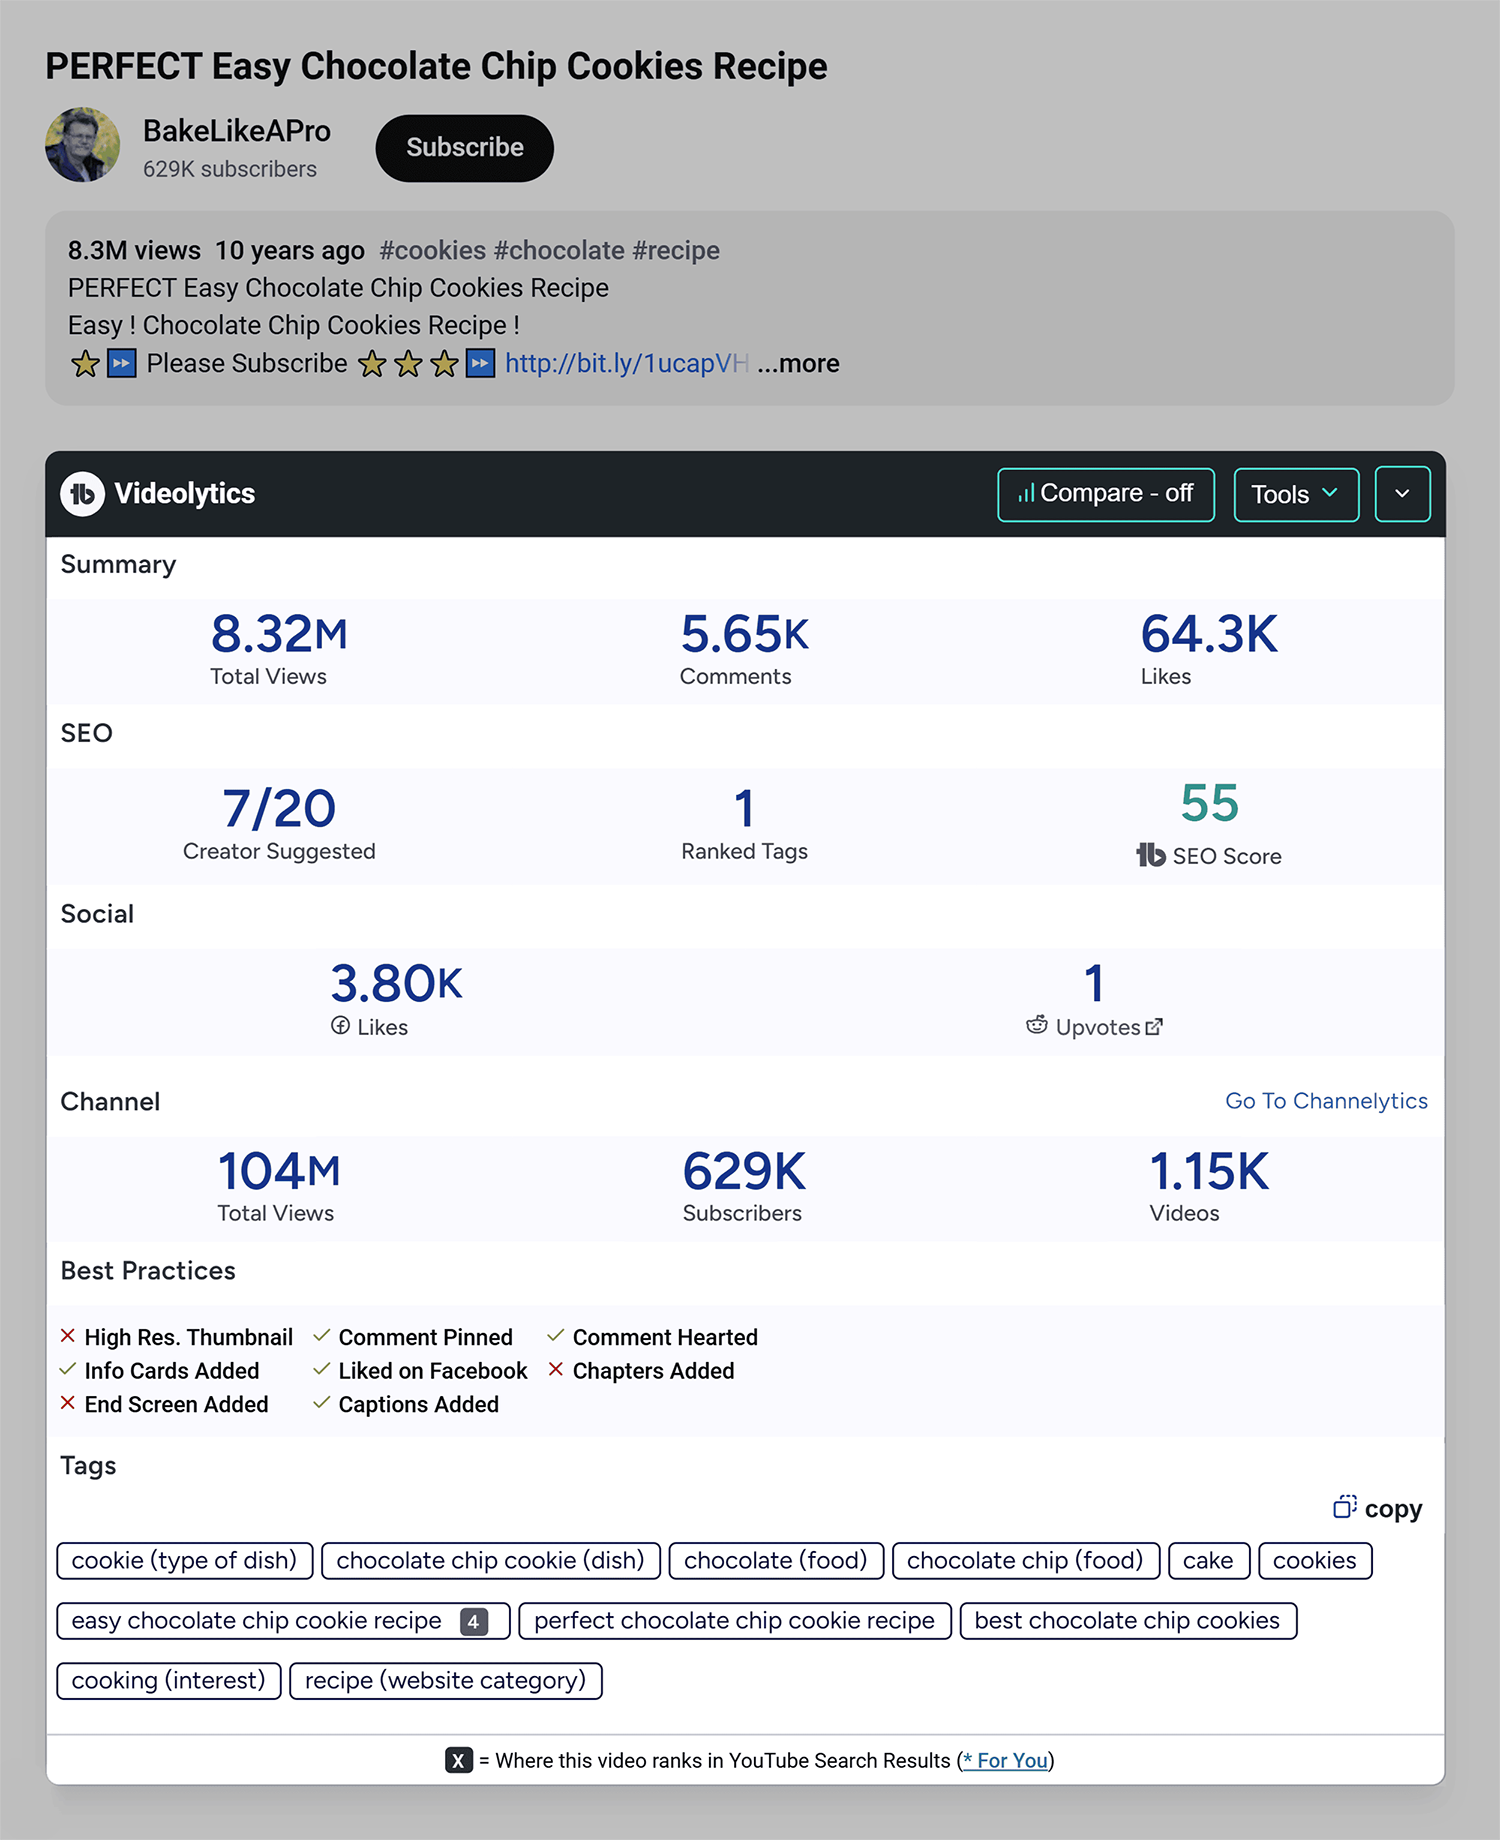Click the Facebook icon beside Likes

340,1026
